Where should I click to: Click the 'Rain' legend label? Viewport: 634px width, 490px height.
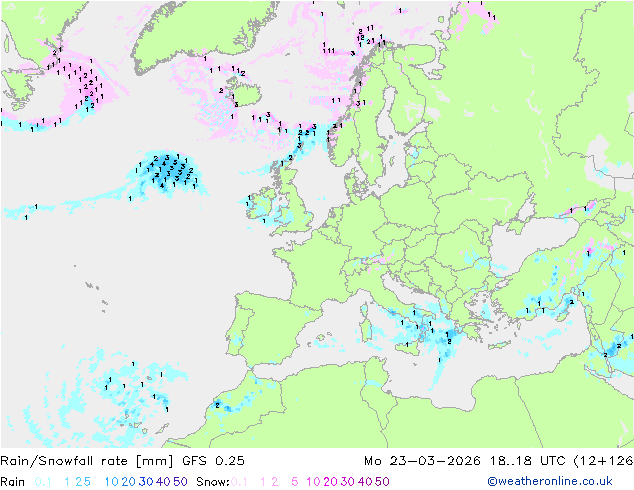coord(13,482)
